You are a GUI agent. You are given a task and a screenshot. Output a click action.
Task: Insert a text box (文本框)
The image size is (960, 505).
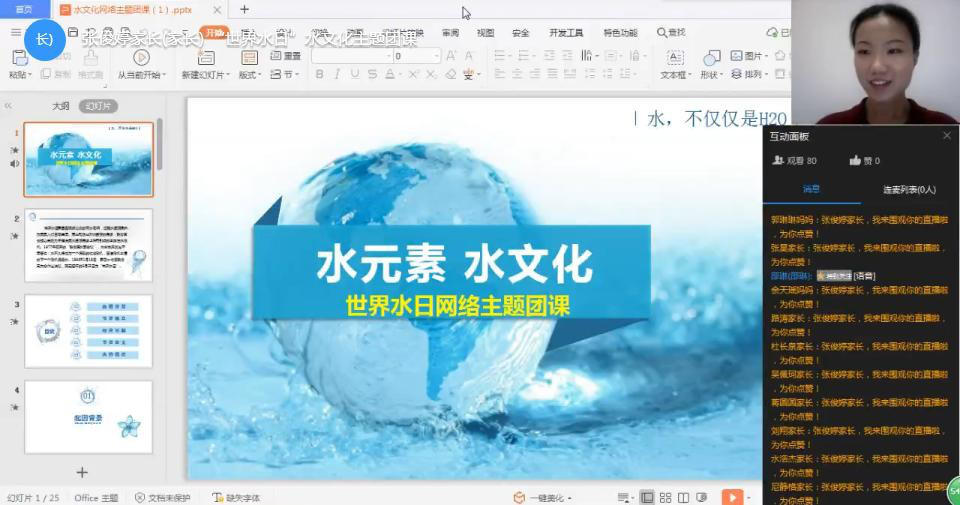(x=675, y=58)
